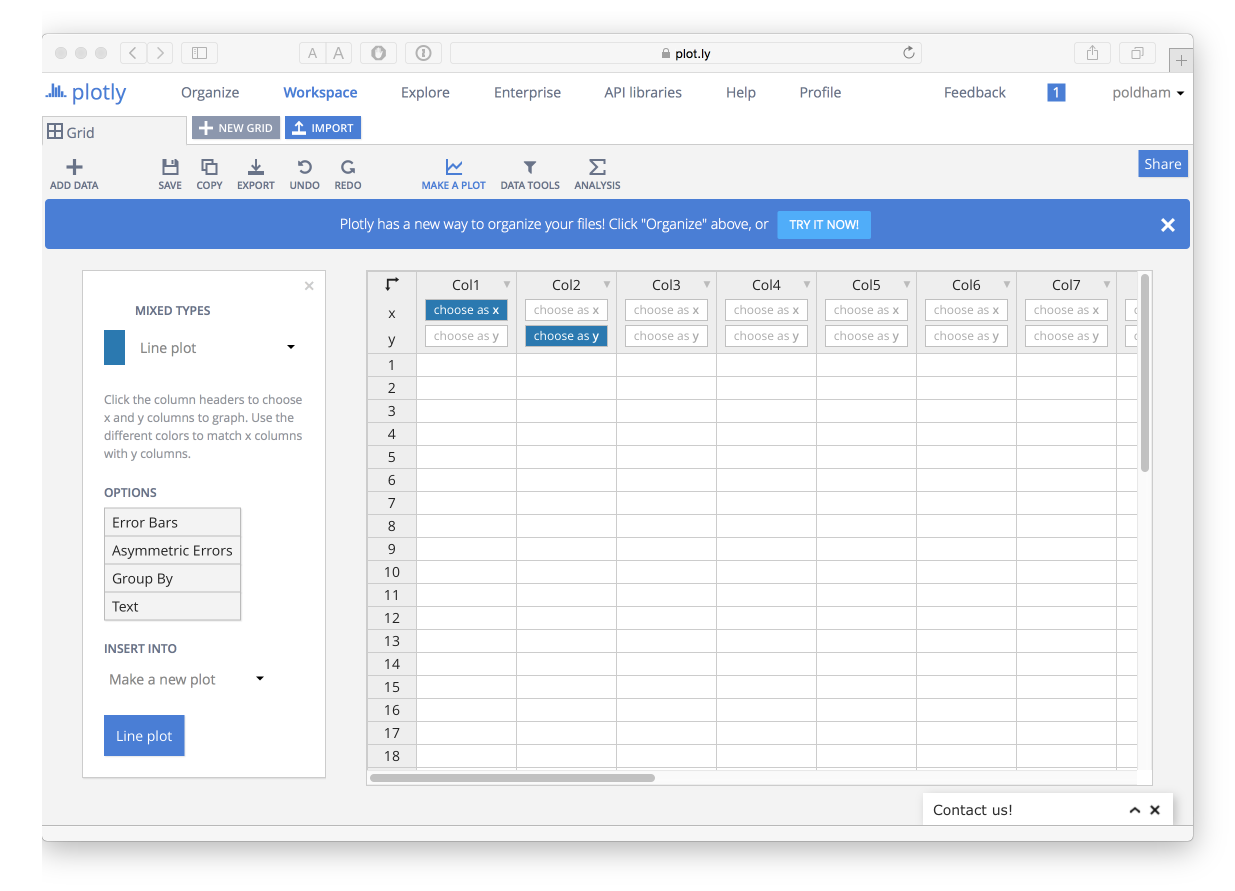Screen dimensions: 1235x891
Task: Open the Line plot type dropdown
Action: pyautogui.click(x=218, y=348)
